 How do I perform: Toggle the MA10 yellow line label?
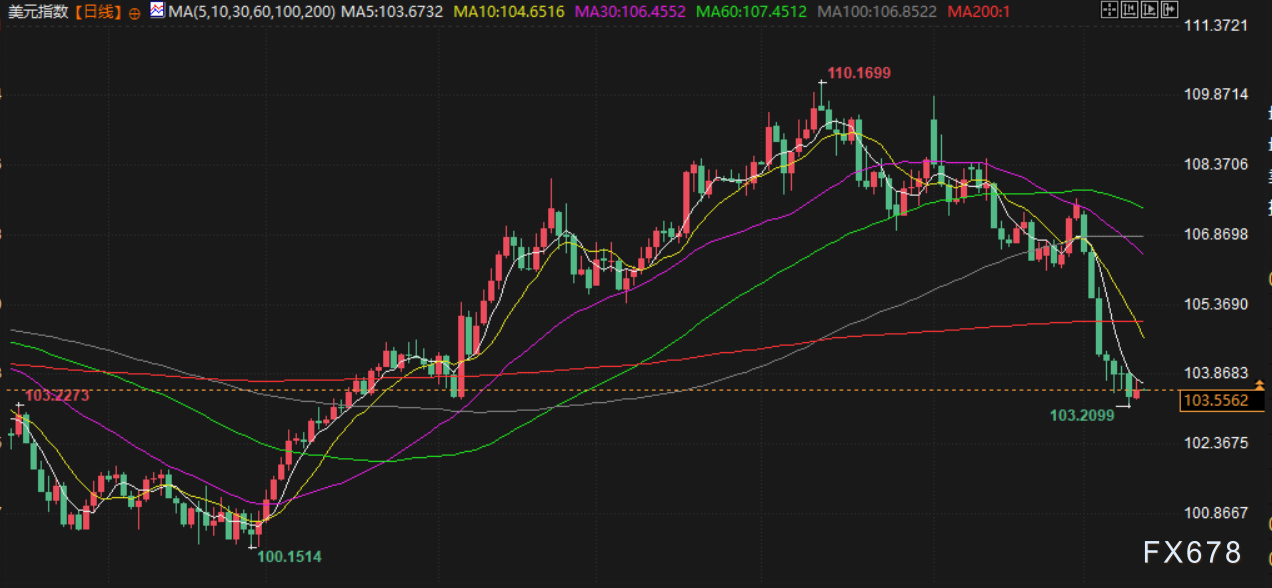click(x=508, y=12)
